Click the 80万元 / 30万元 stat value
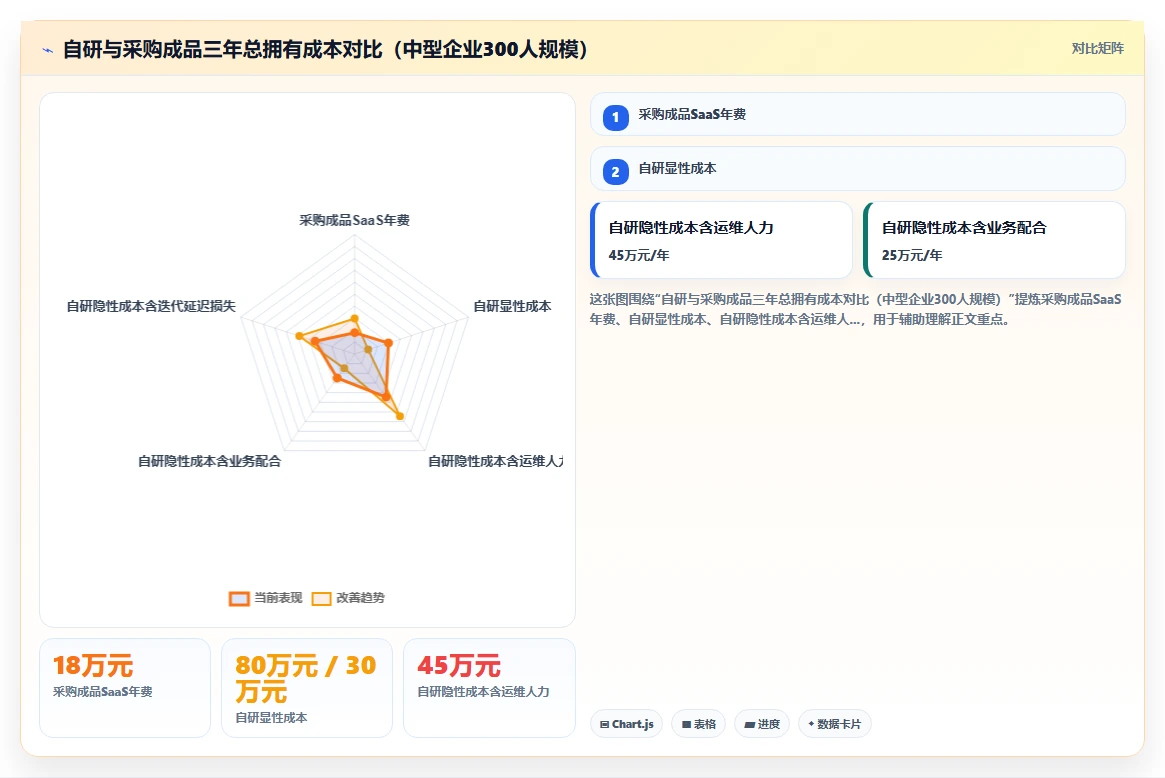1165x778 pixels. coord(306,678)
